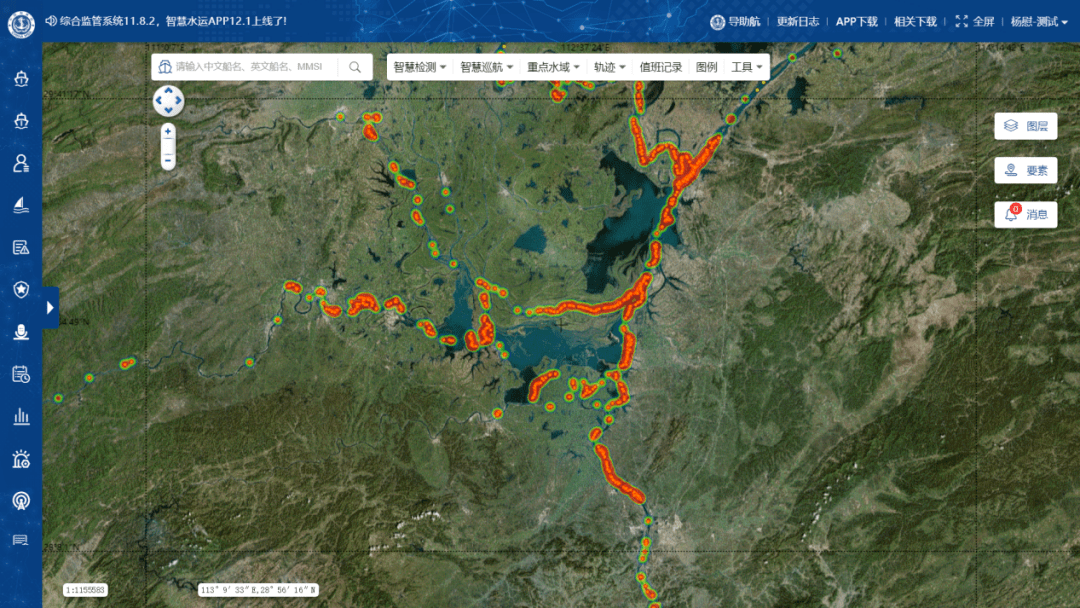Open the microphone sidebar icon

pyautogui.click(x=21, y=332)
